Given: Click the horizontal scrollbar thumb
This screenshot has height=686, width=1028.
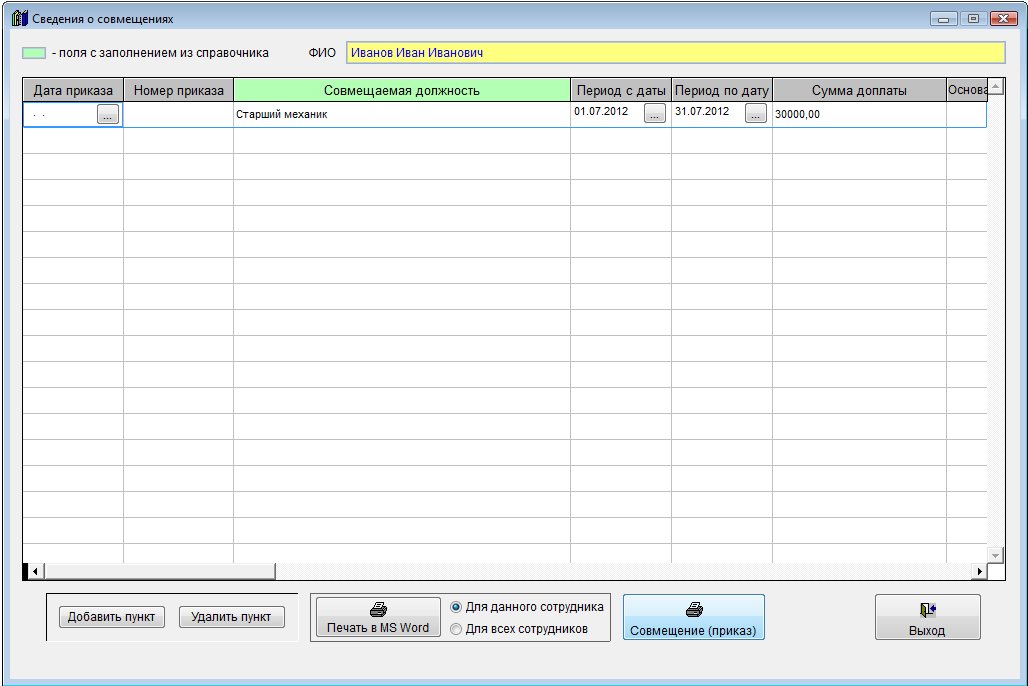Looking at the screenshot, I should pos(159,571).
